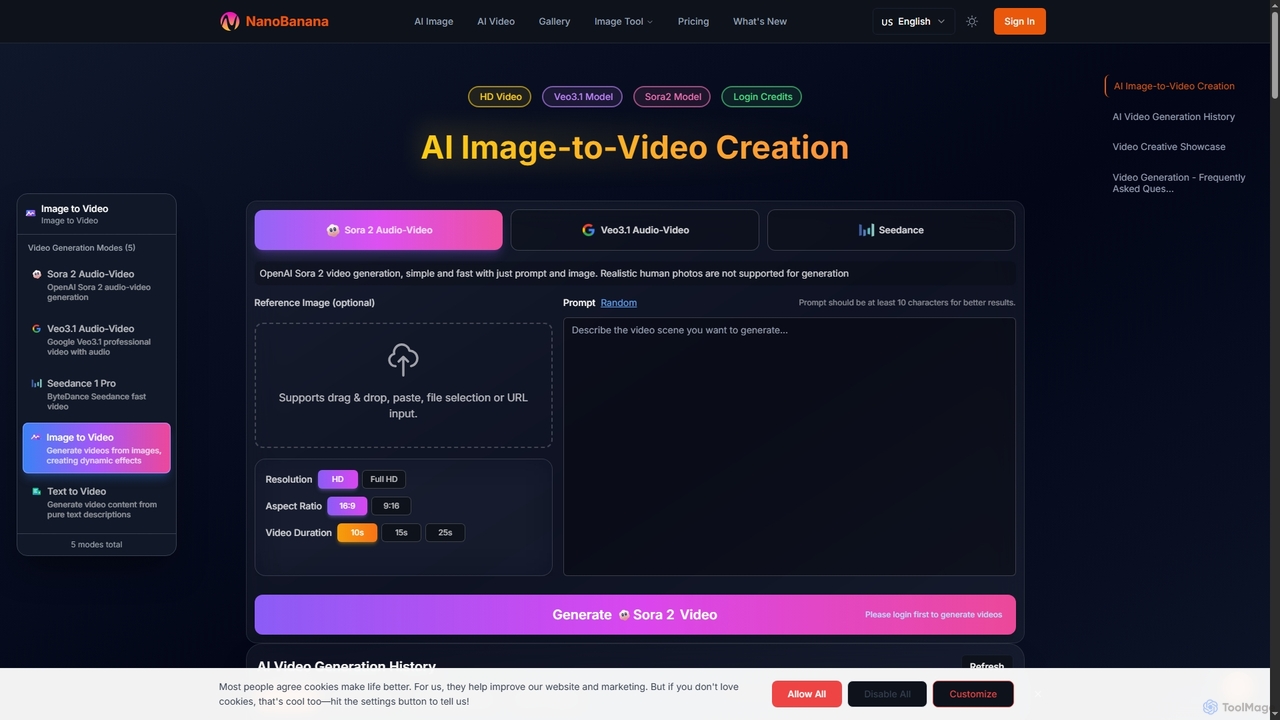Click the Google icon in Veo3.1 Audio-Video tab
1280x720 pixels.
[589, 230]
